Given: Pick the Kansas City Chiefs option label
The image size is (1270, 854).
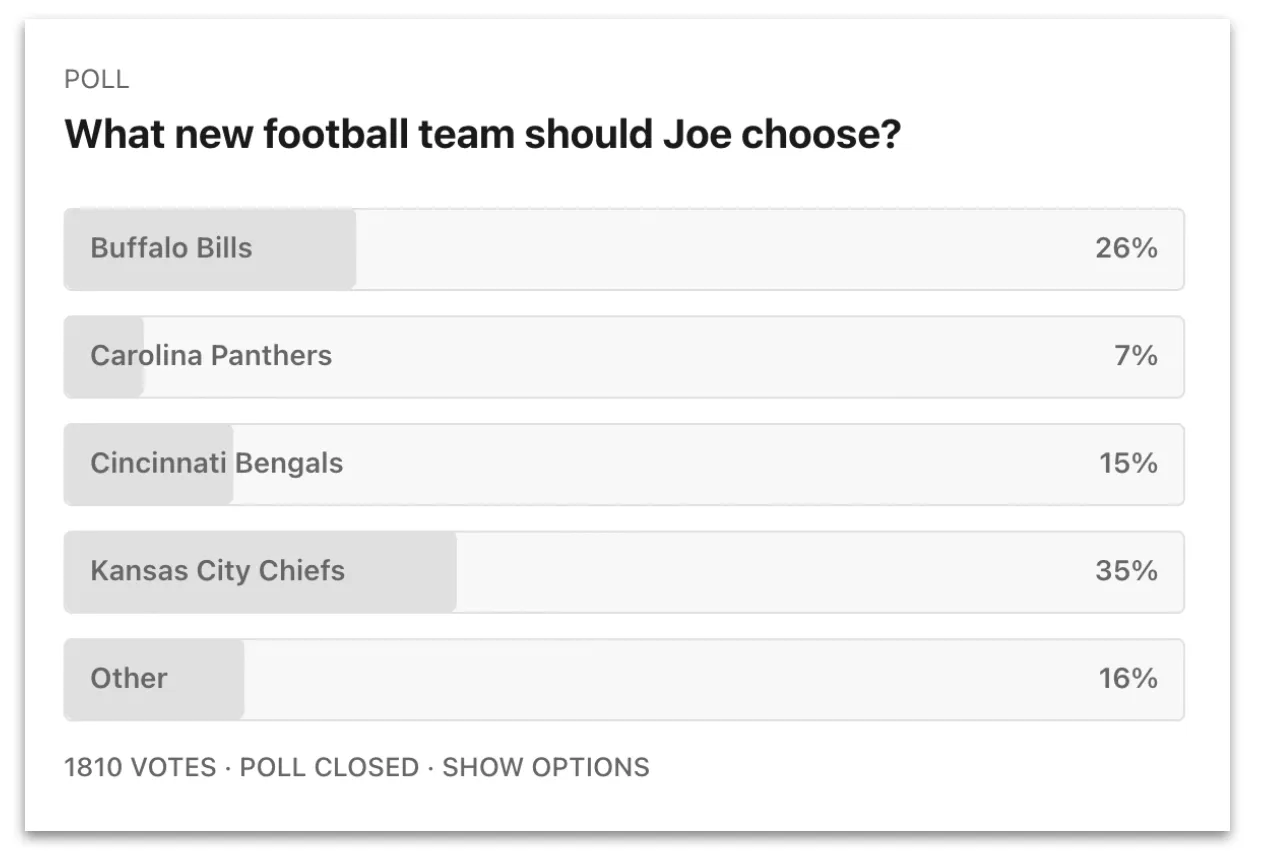Looking at the screenshot, I should pos(217,571).
